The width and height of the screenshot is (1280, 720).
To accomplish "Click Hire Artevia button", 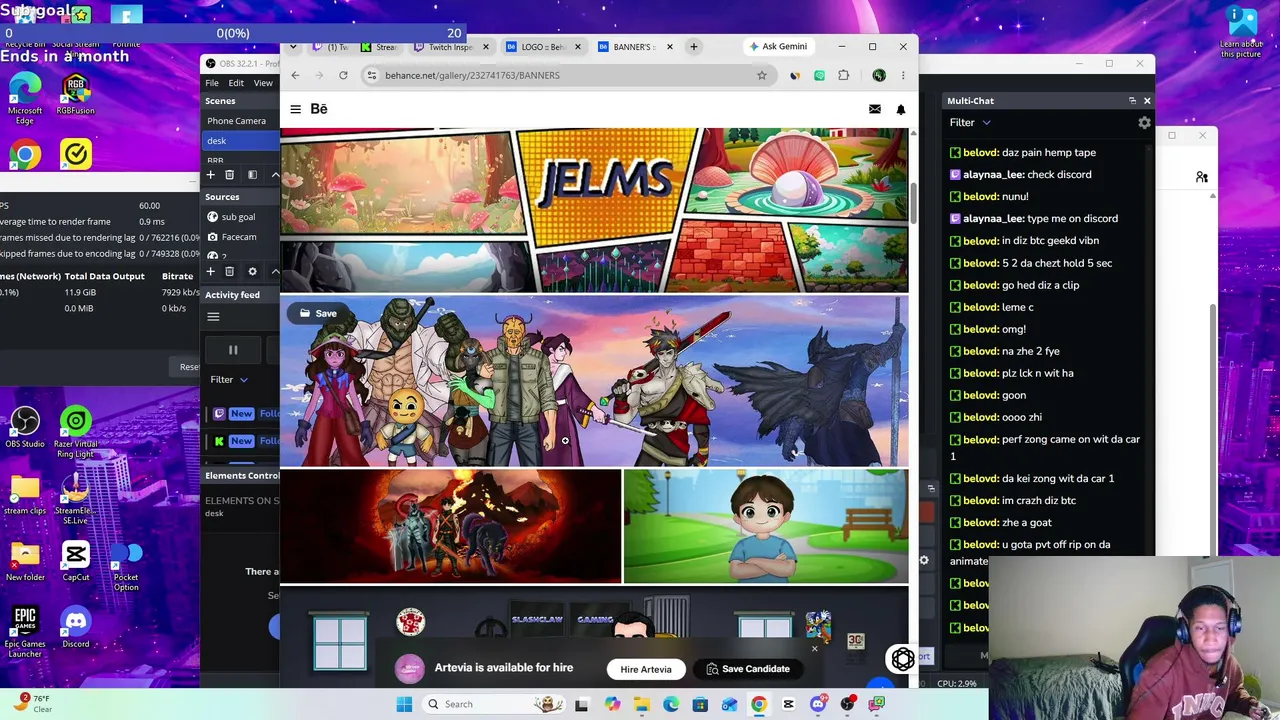I will (x=646, y=669).
